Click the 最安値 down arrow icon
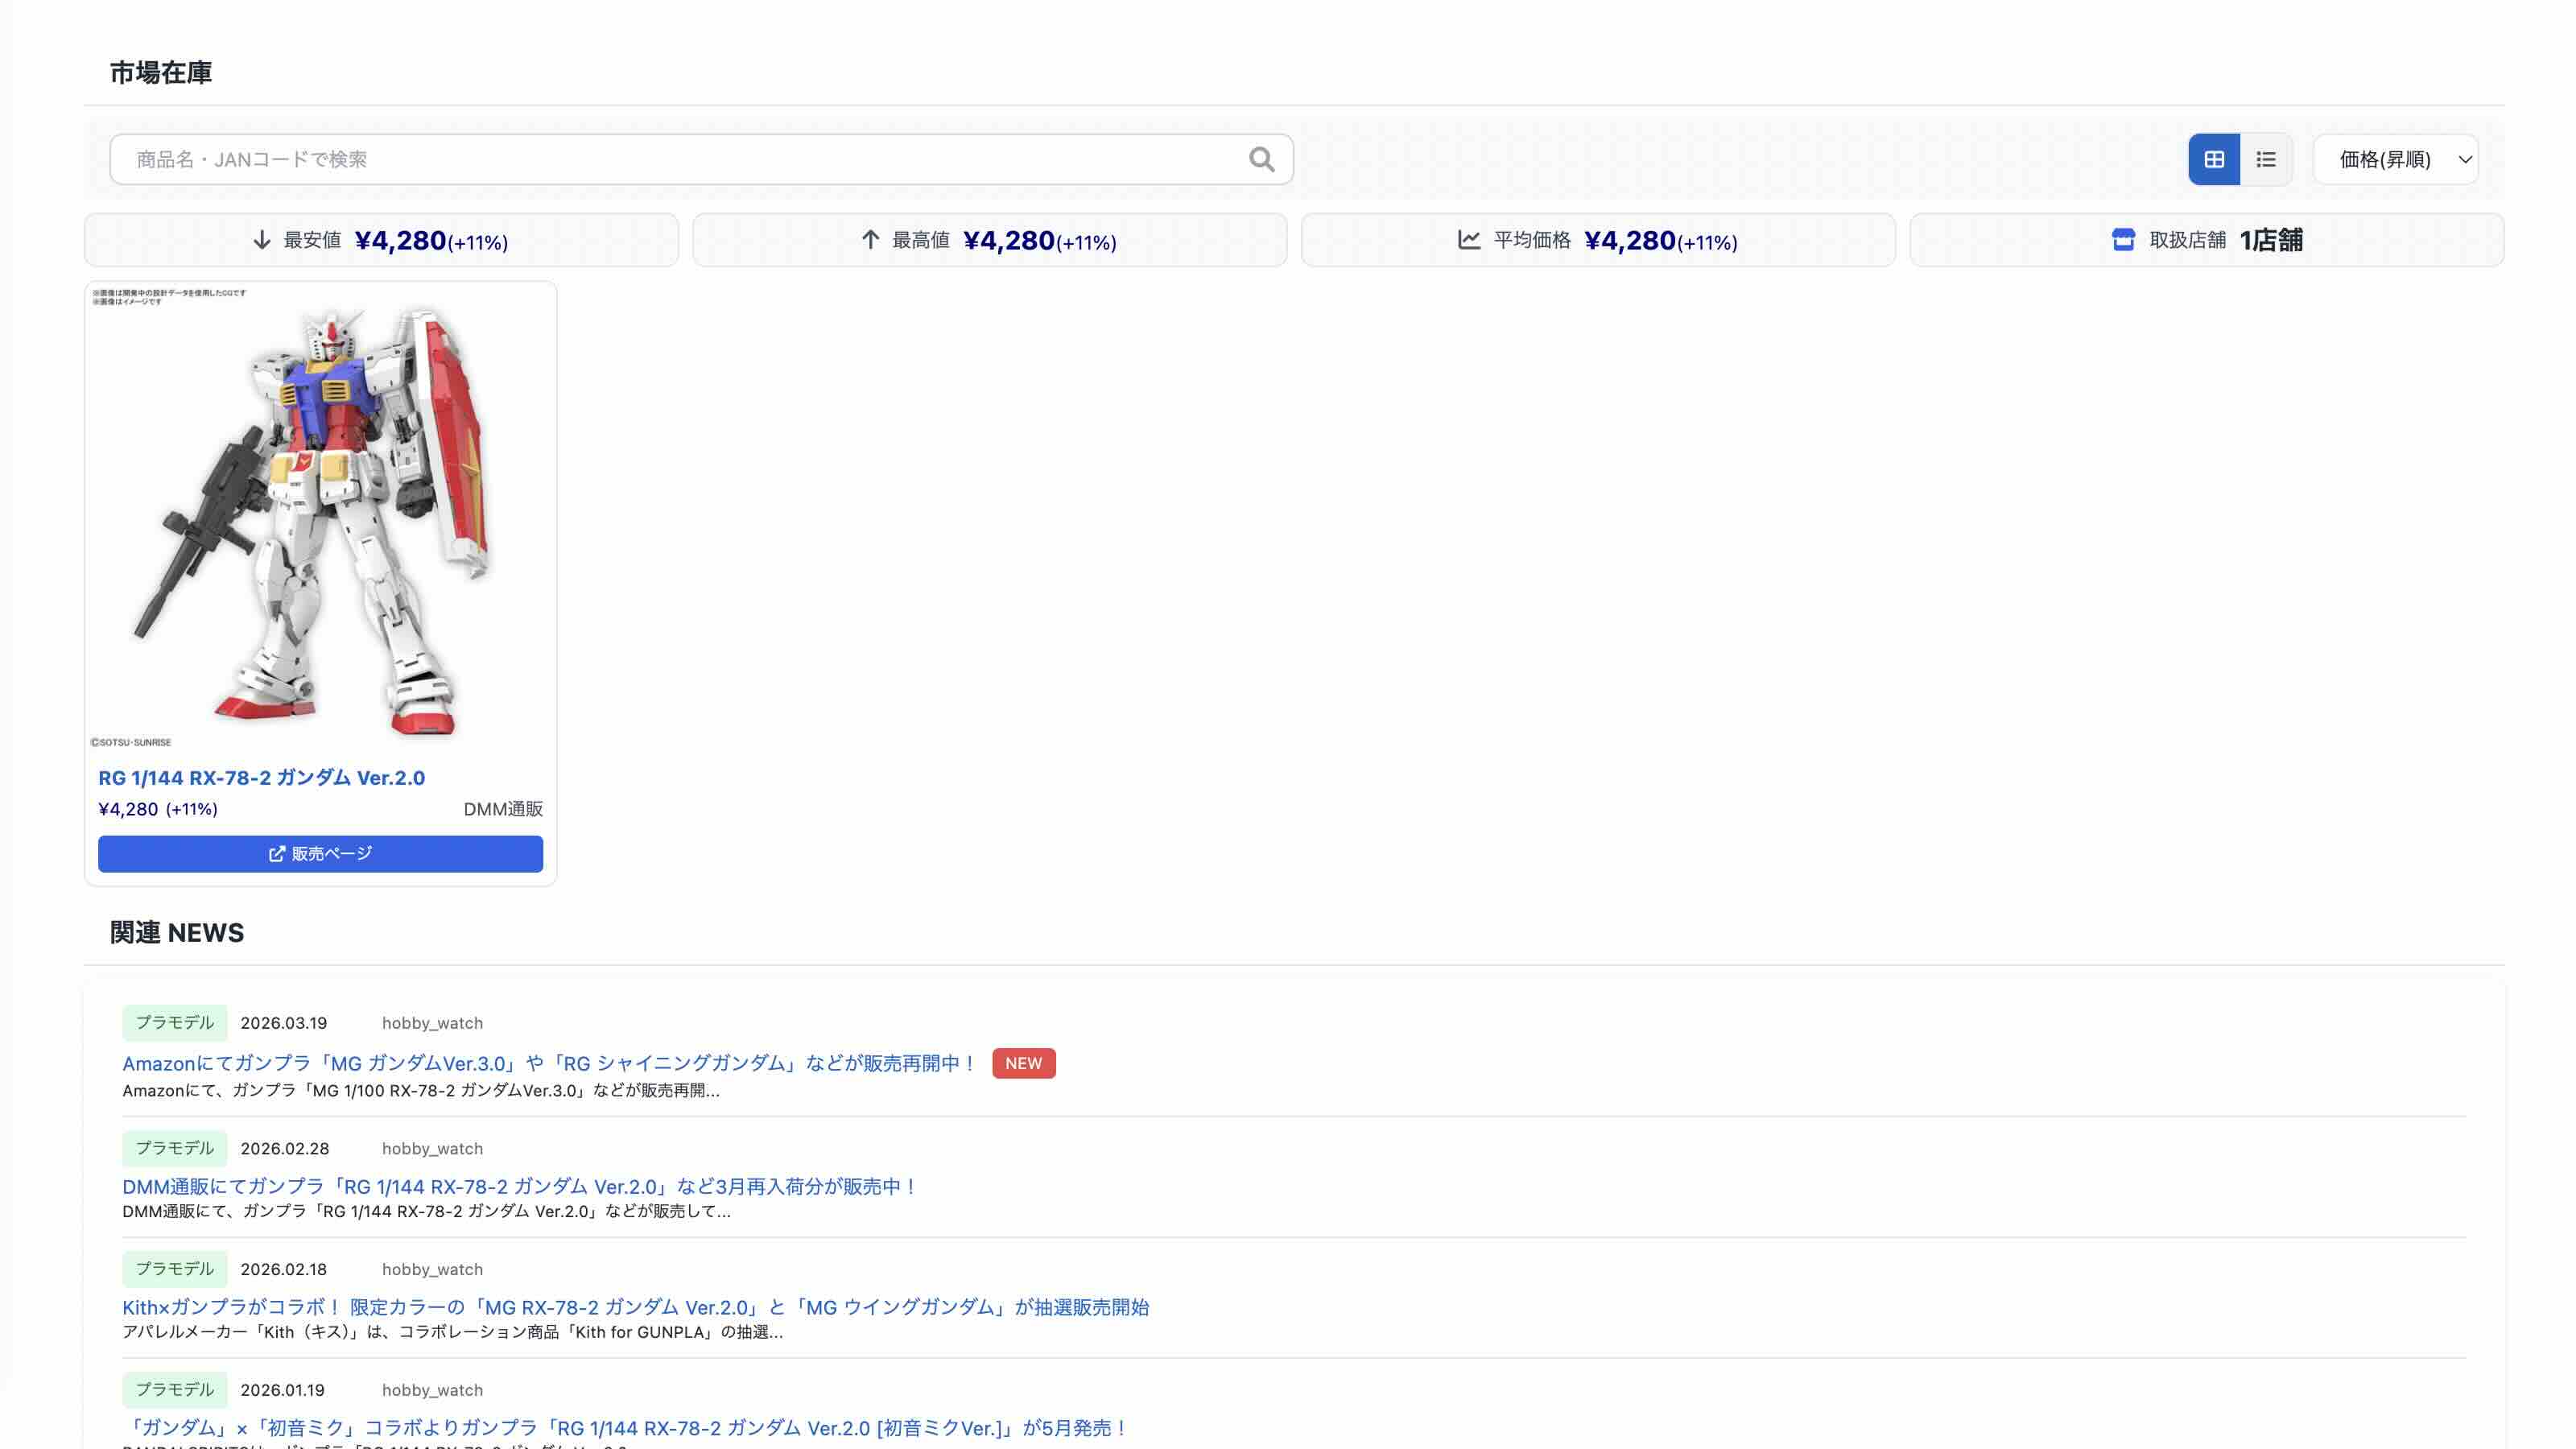The width and height of the screenshot is (2576, 1449). (x=262, y=240)
